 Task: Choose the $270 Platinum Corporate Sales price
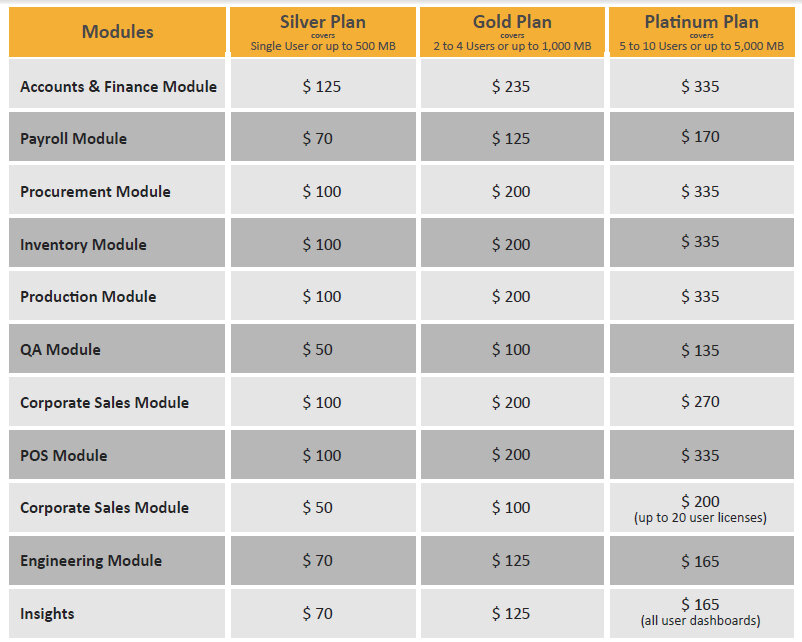tap(700, 402)
